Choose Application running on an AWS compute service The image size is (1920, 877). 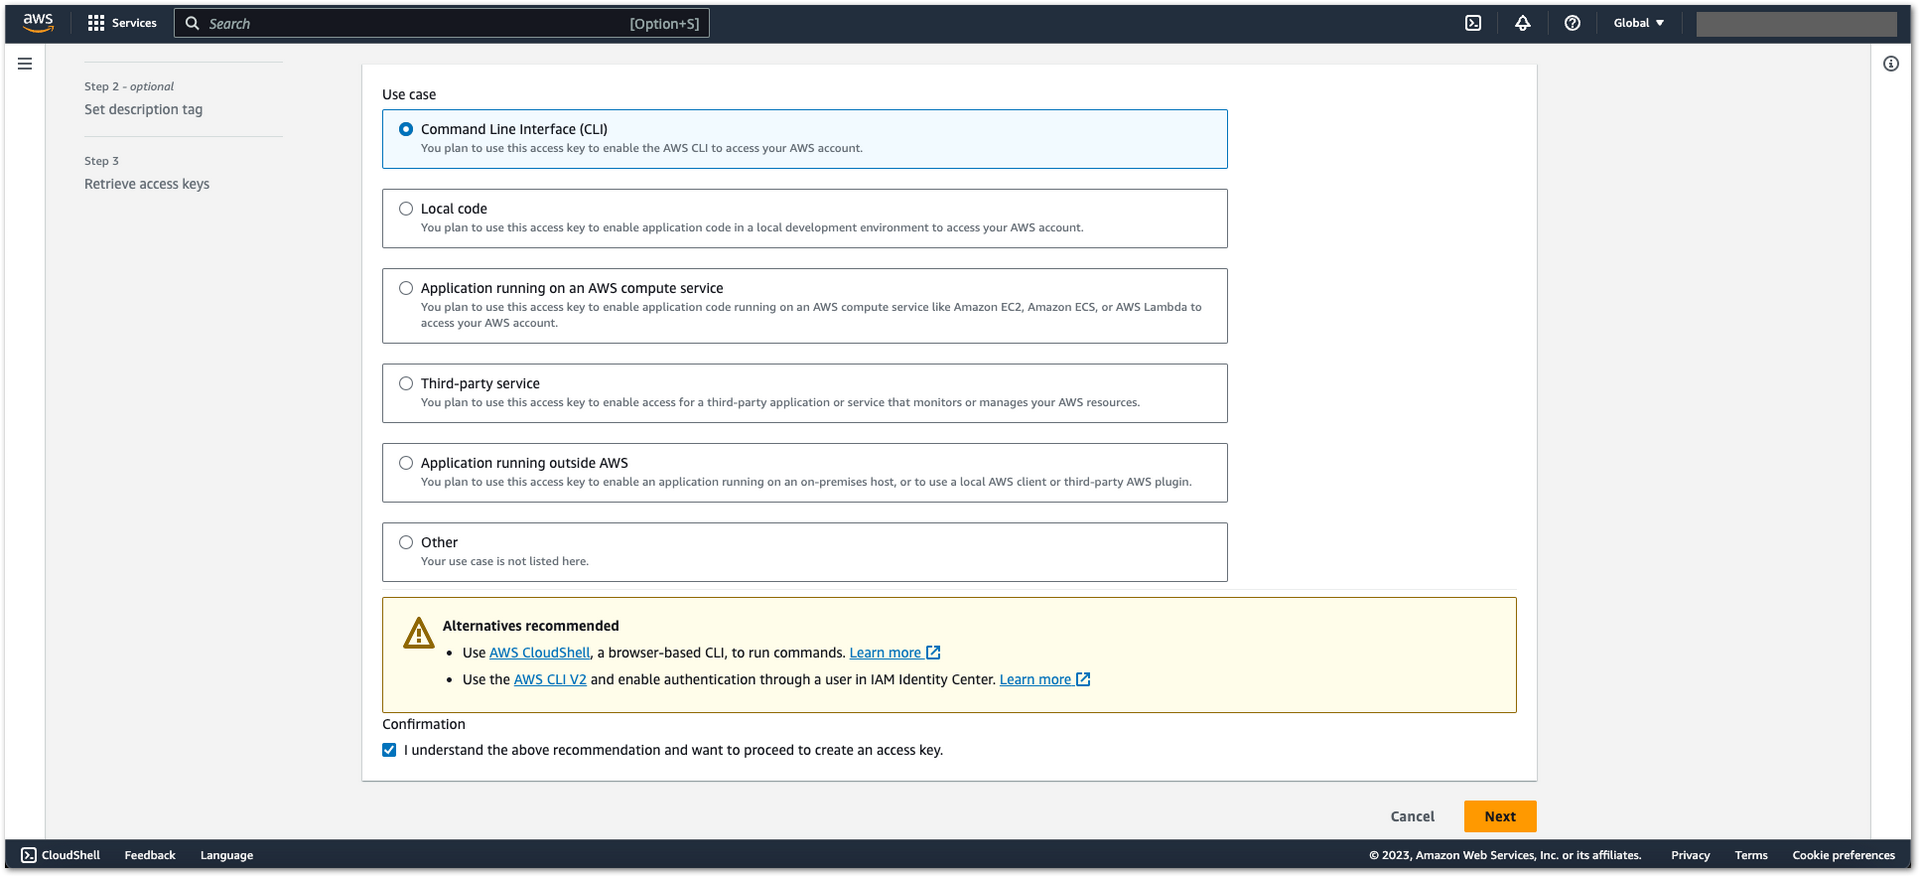point(406,288)
